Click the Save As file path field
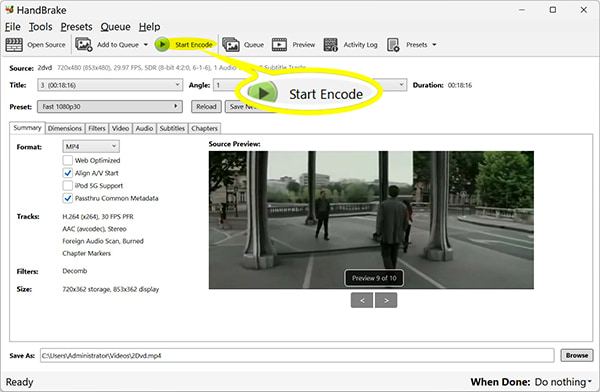The image size is (600, 392). pos(297,355)
